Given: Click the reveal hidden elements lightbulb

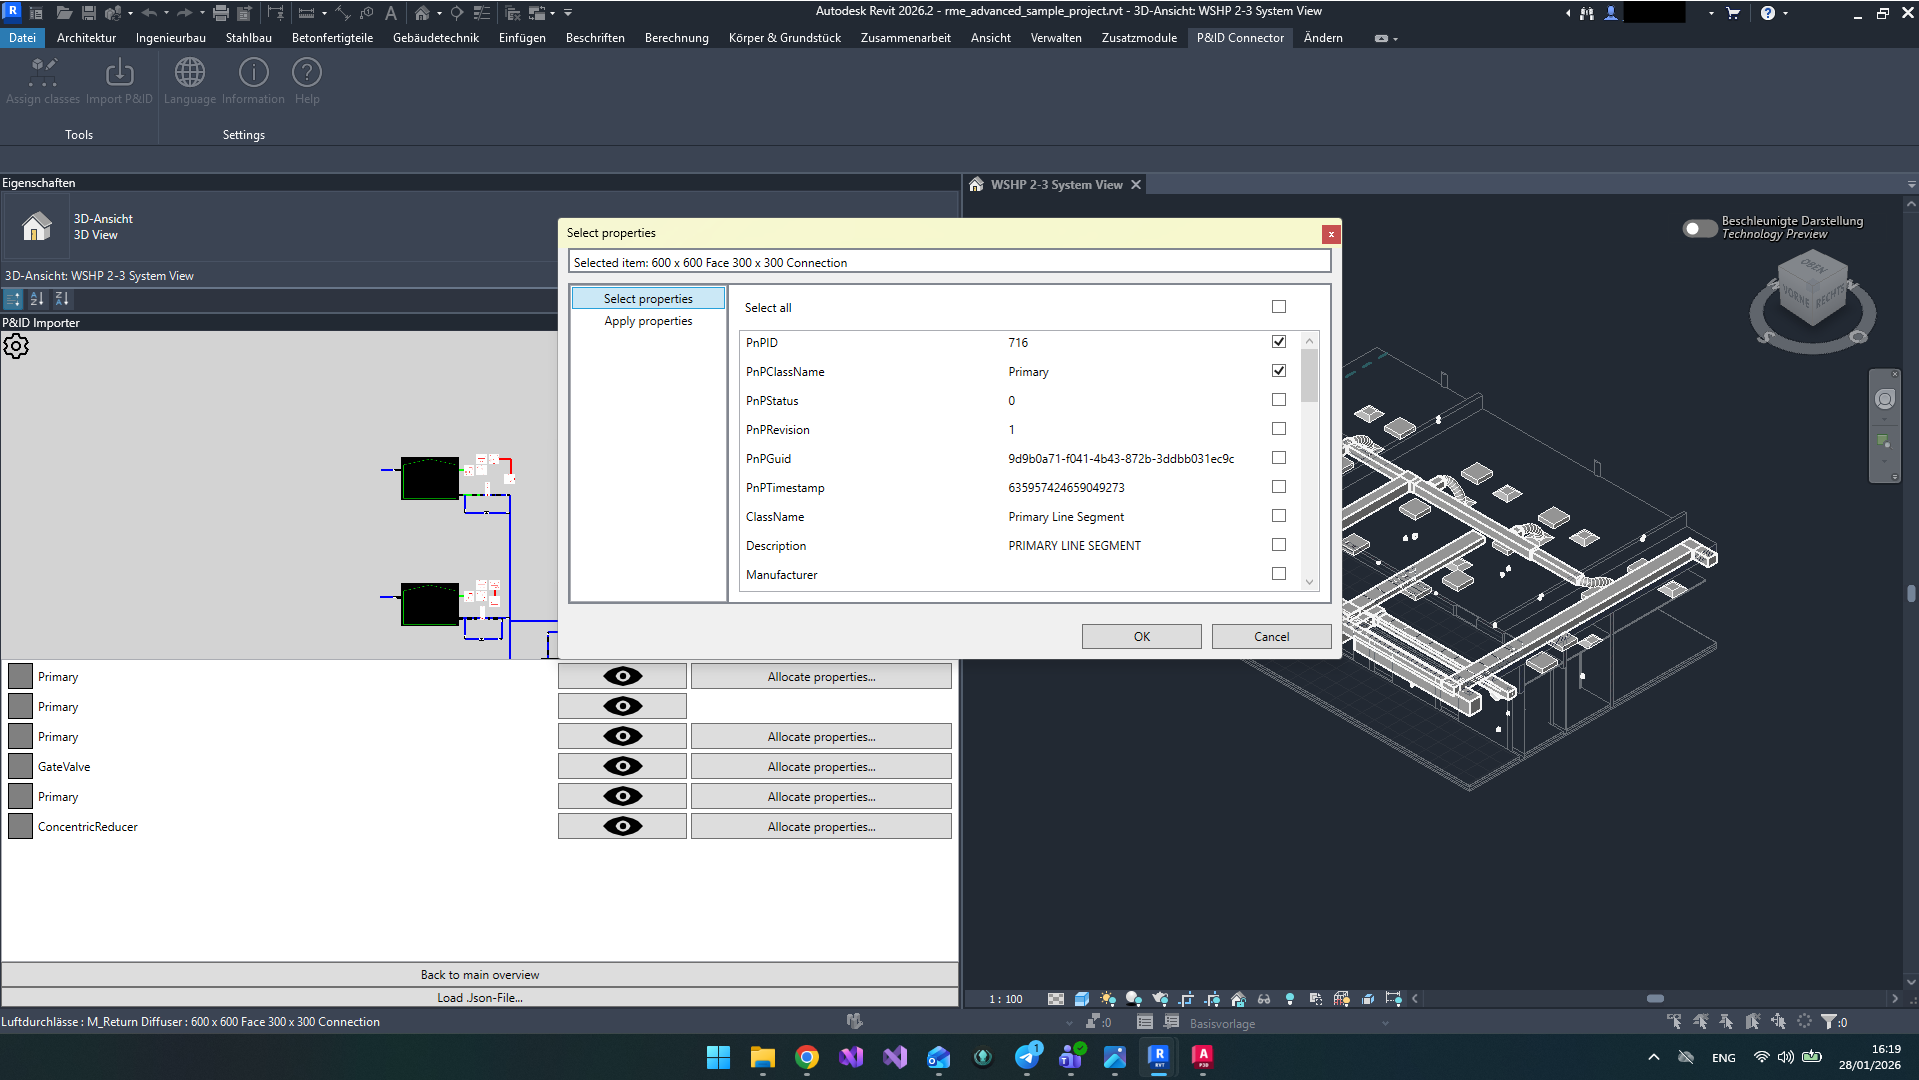Looking at the screenshot, I should point(1289,998).
